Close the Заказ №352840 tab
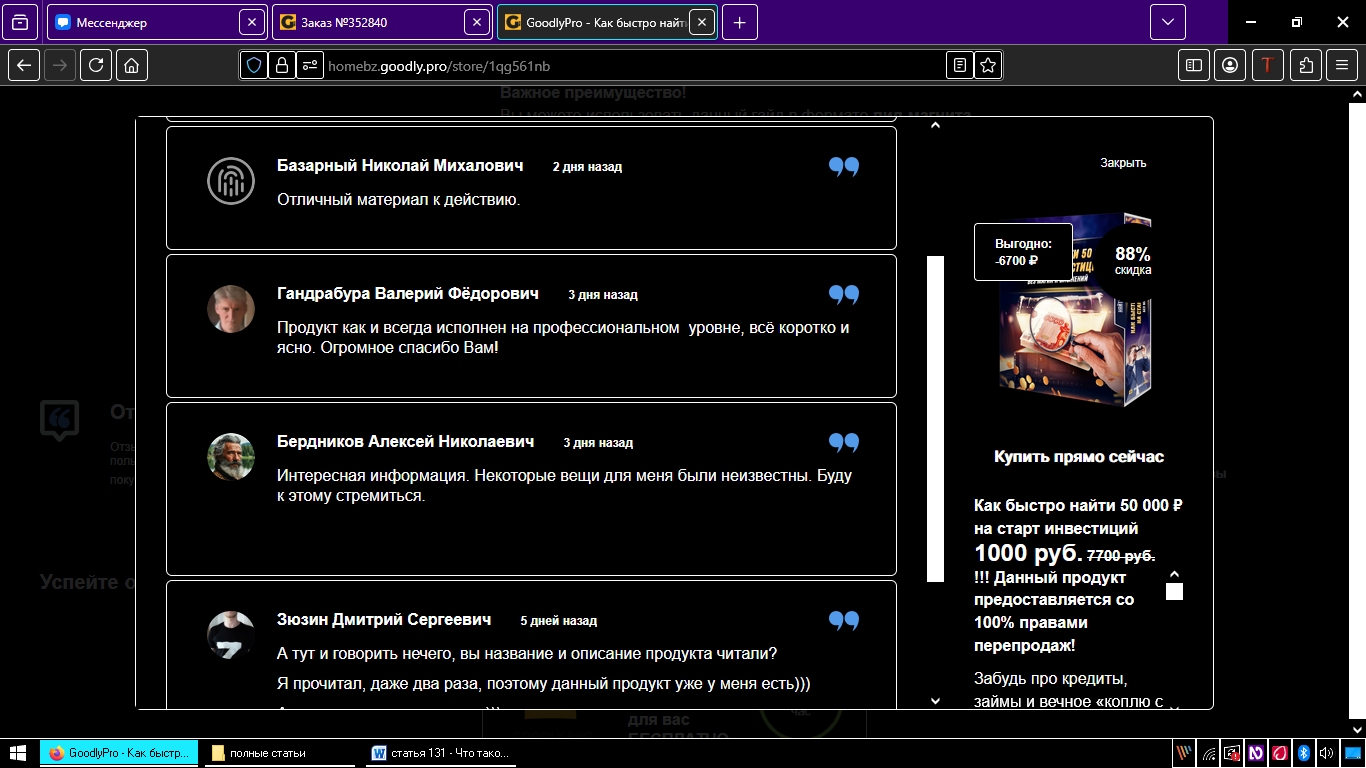The width and height of the screenshot is (1366, 768). point(477,22)
